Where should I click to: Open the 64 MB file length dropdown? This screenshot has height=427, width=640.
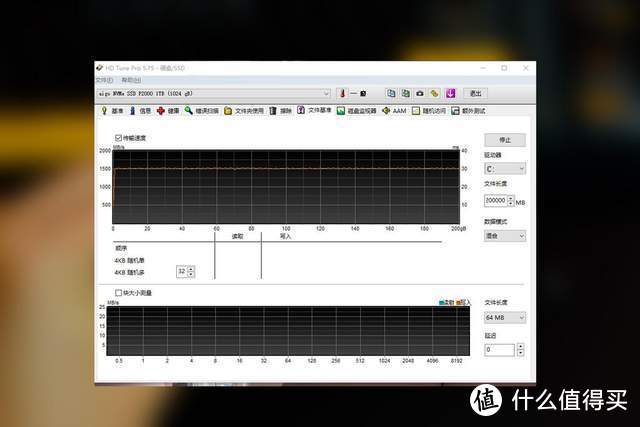(x=505, y=317)
